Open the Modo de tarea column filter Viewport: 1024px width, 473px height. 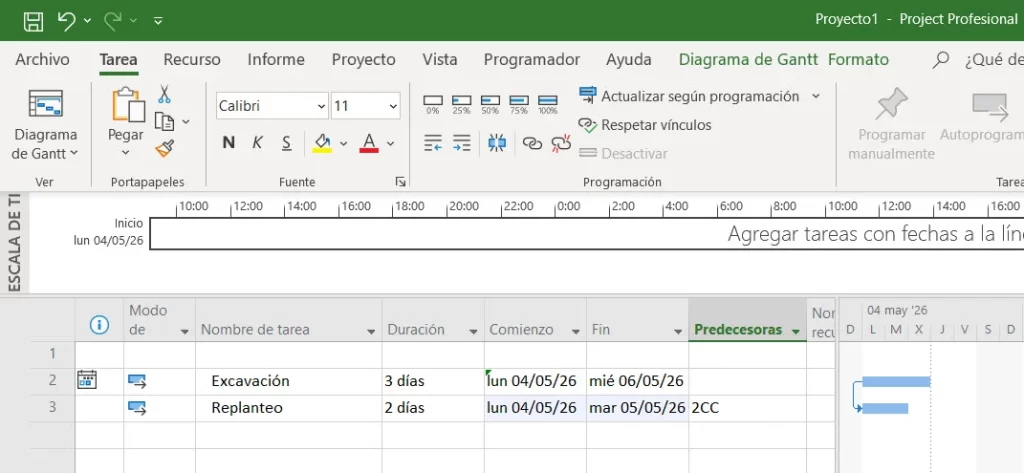[x=185, y=332]
